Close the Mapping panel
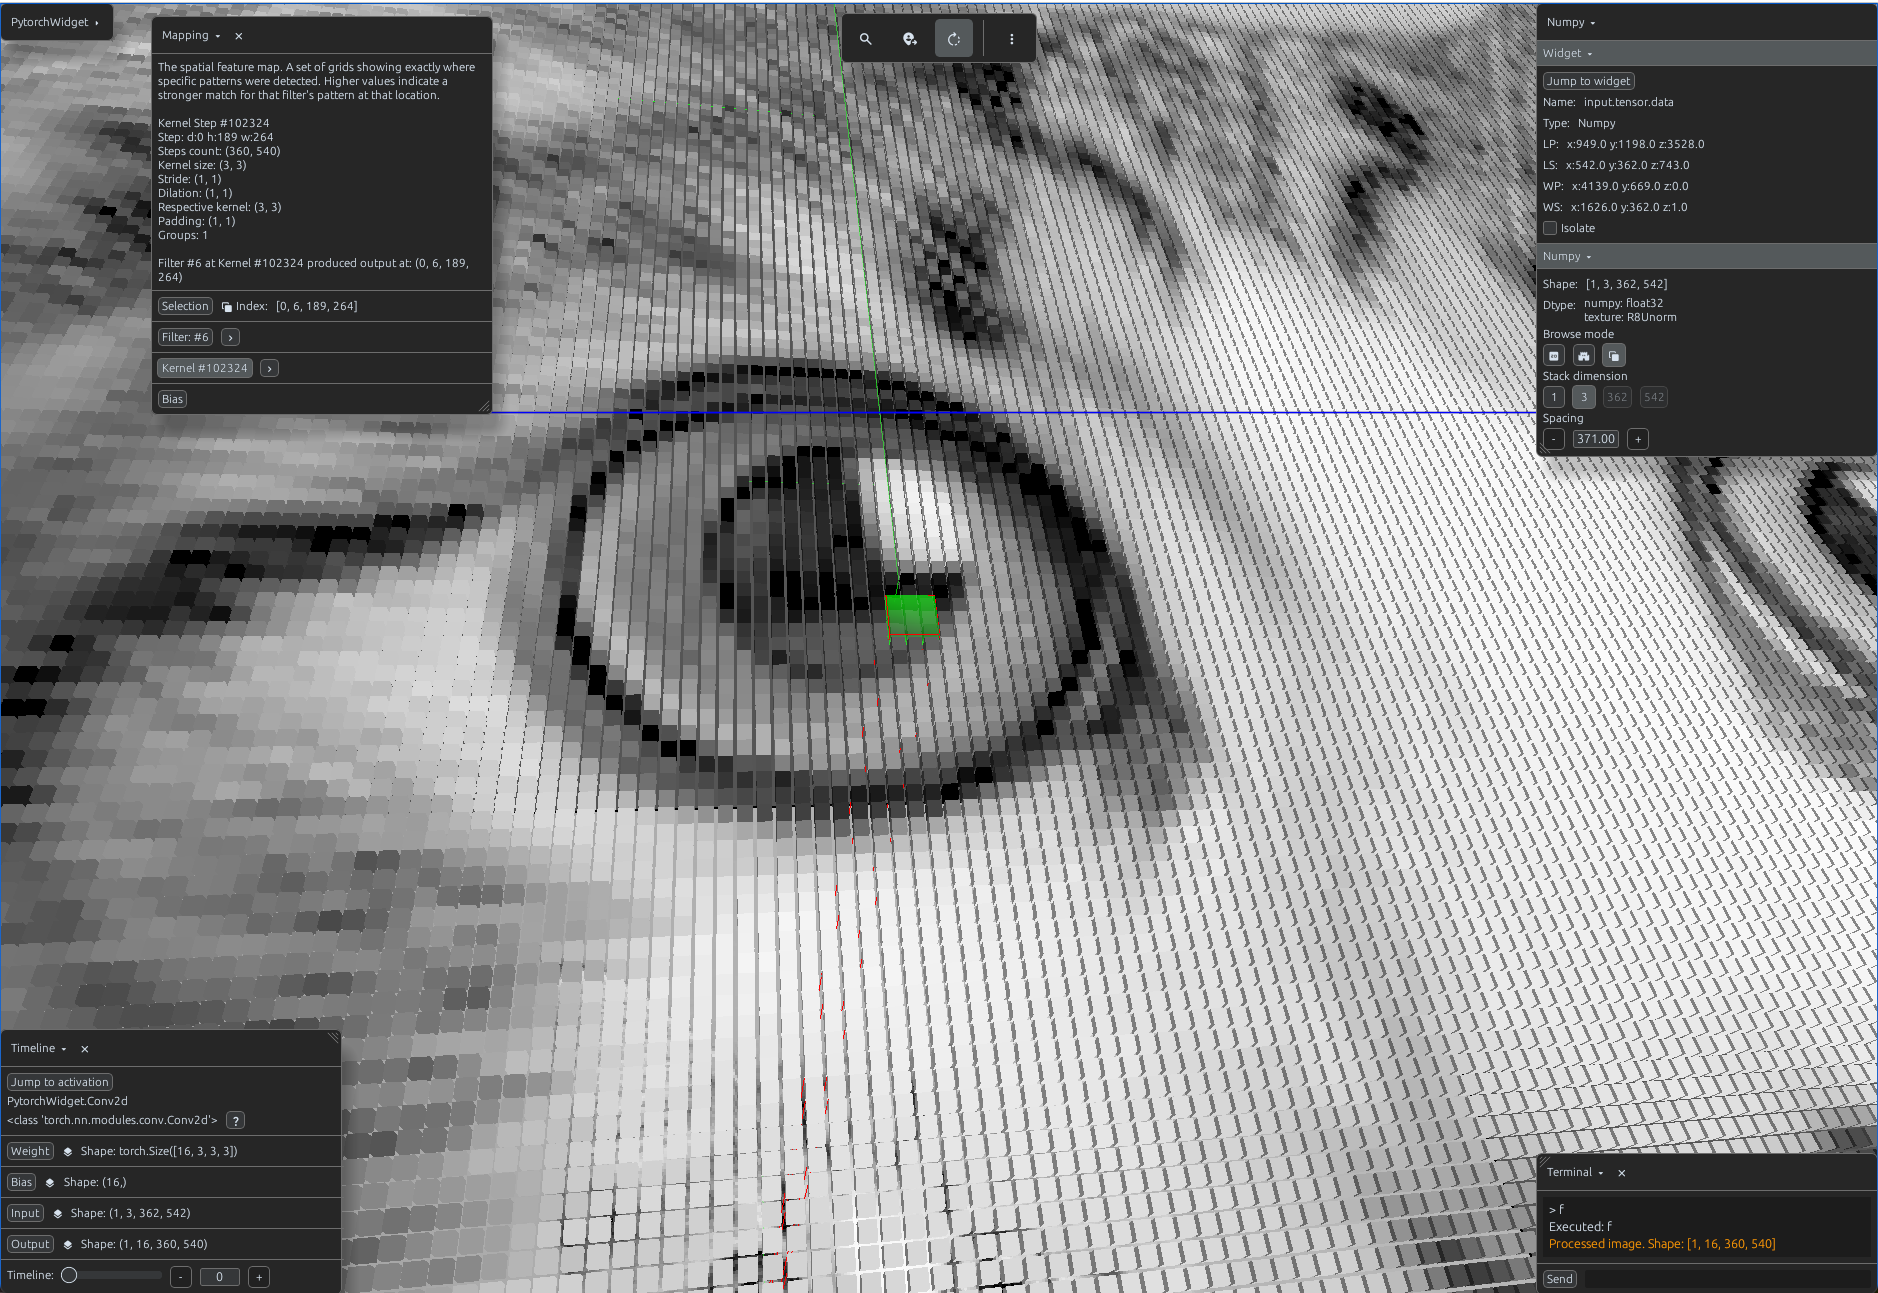 click(239, 36)
